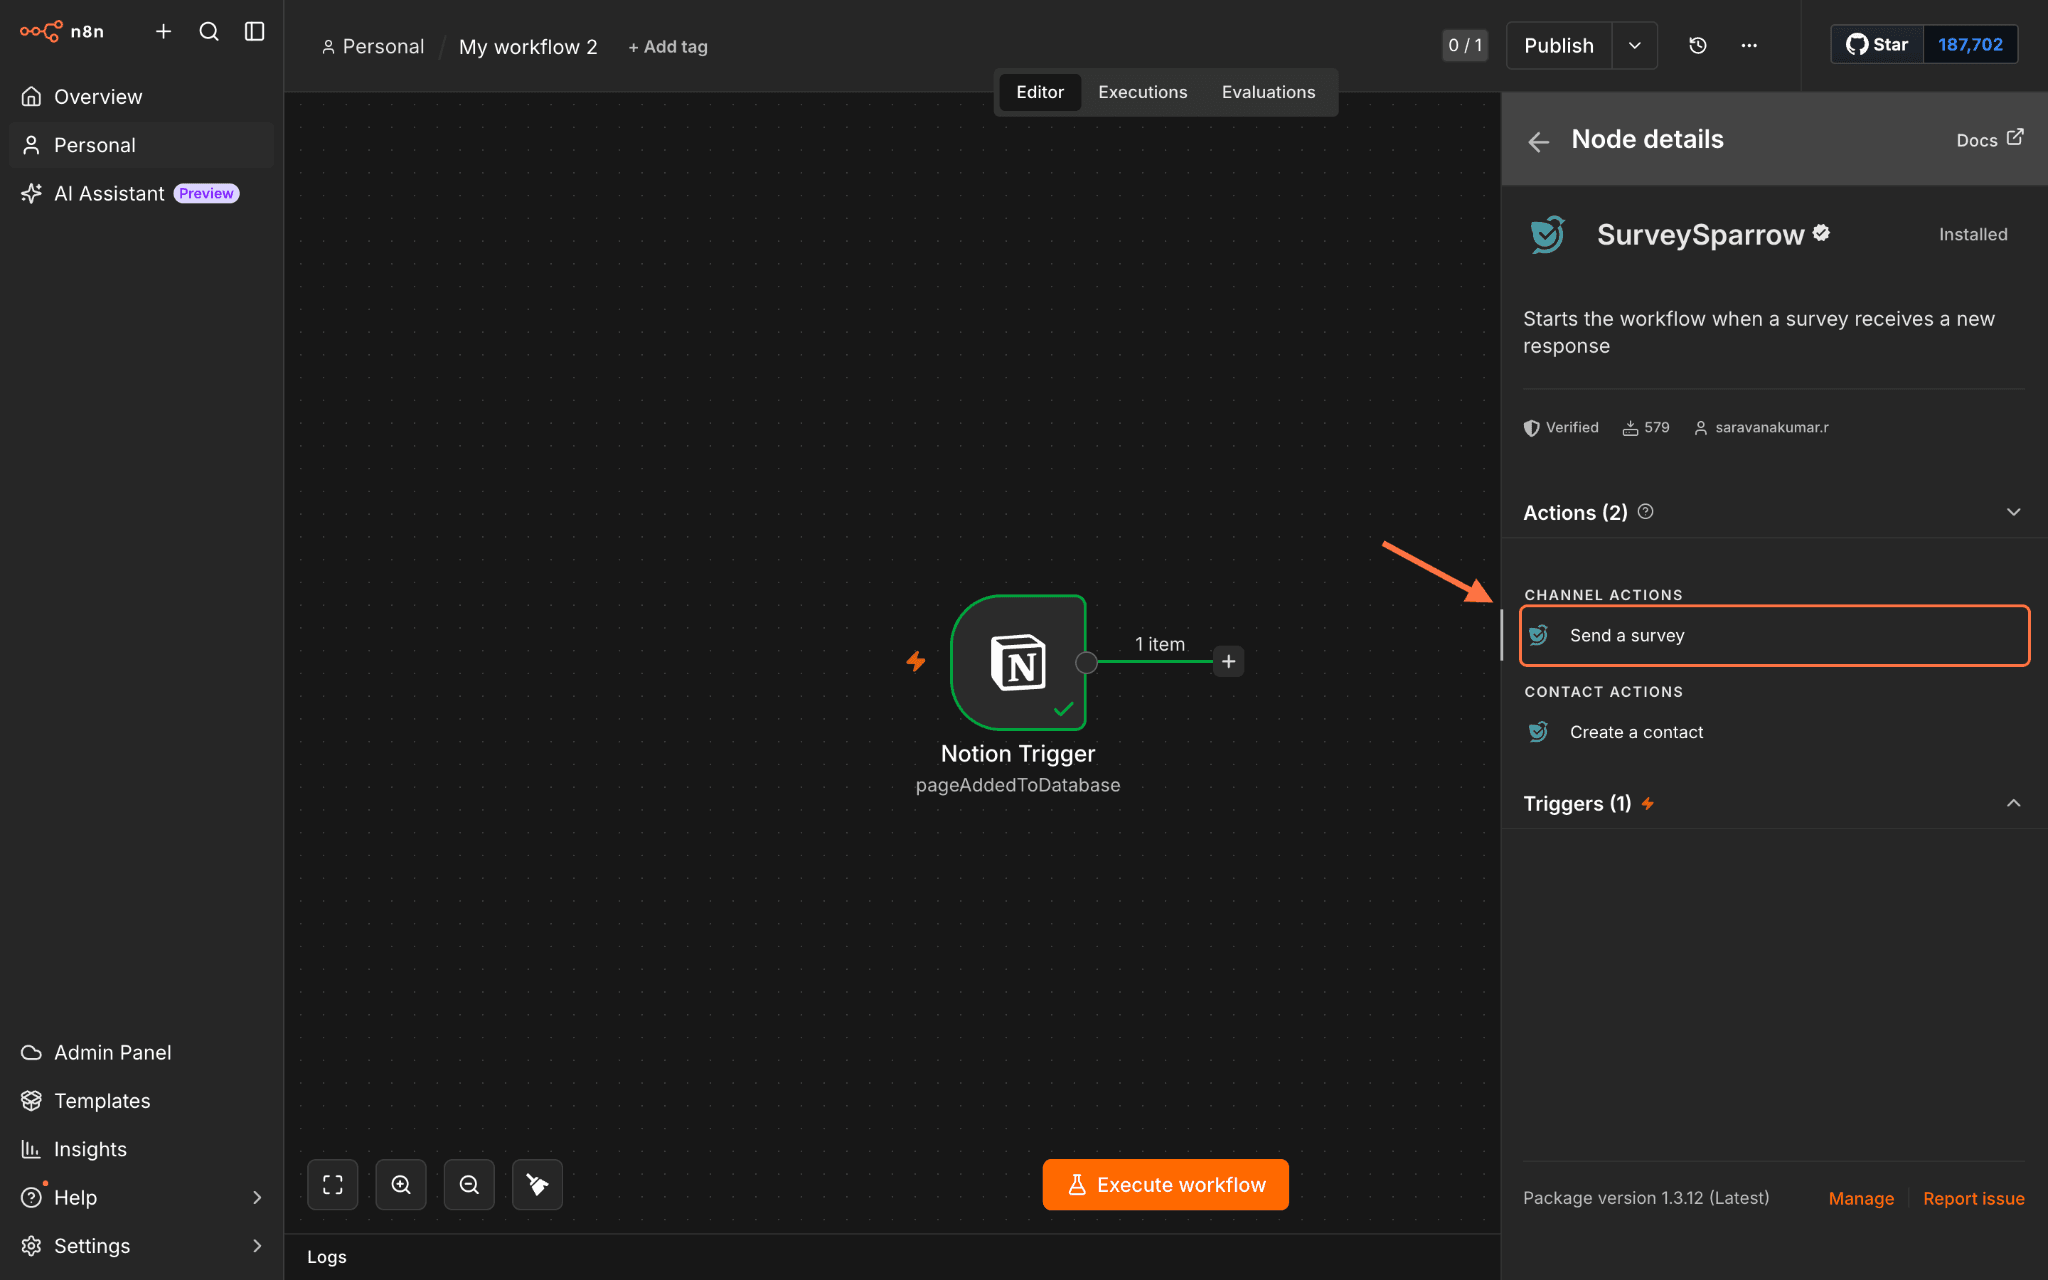2048x1280 pixels.
Task: Click Add tag next to workflow name
Action: coord(668,47)
